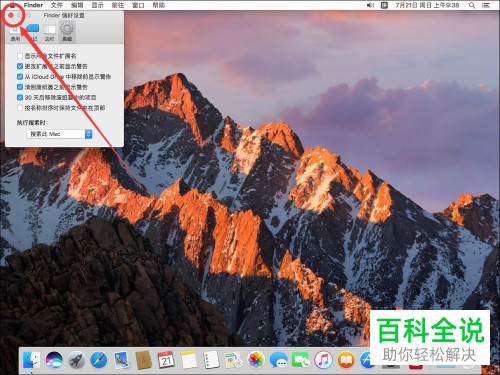Open Mail stamp icon in Dock
This screenshot has width=500, height=375.
[x=121, y=360]
